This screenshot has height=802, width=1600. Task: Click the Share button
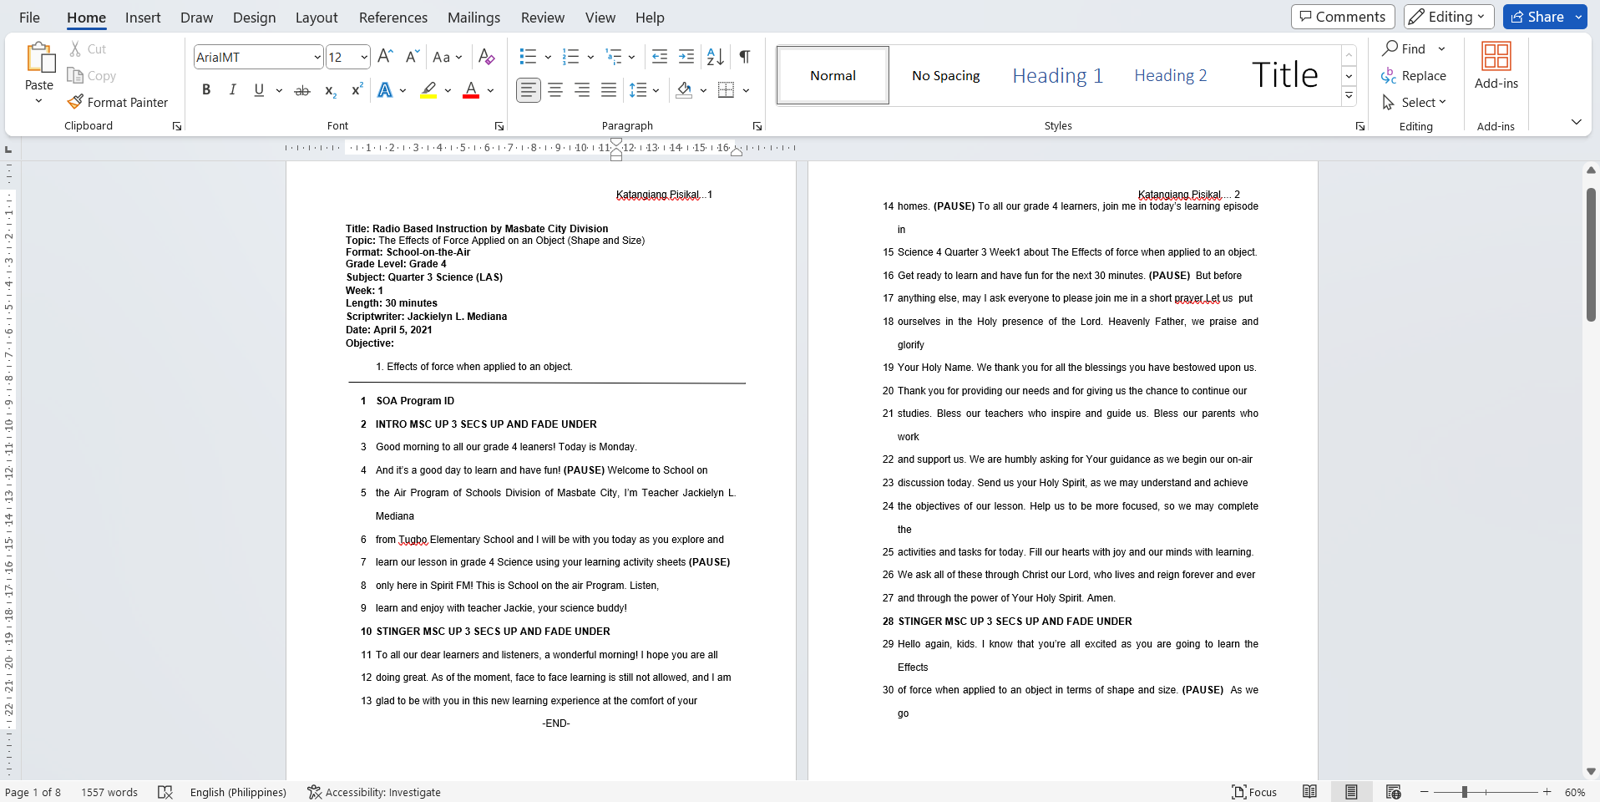coord(1537,16)
